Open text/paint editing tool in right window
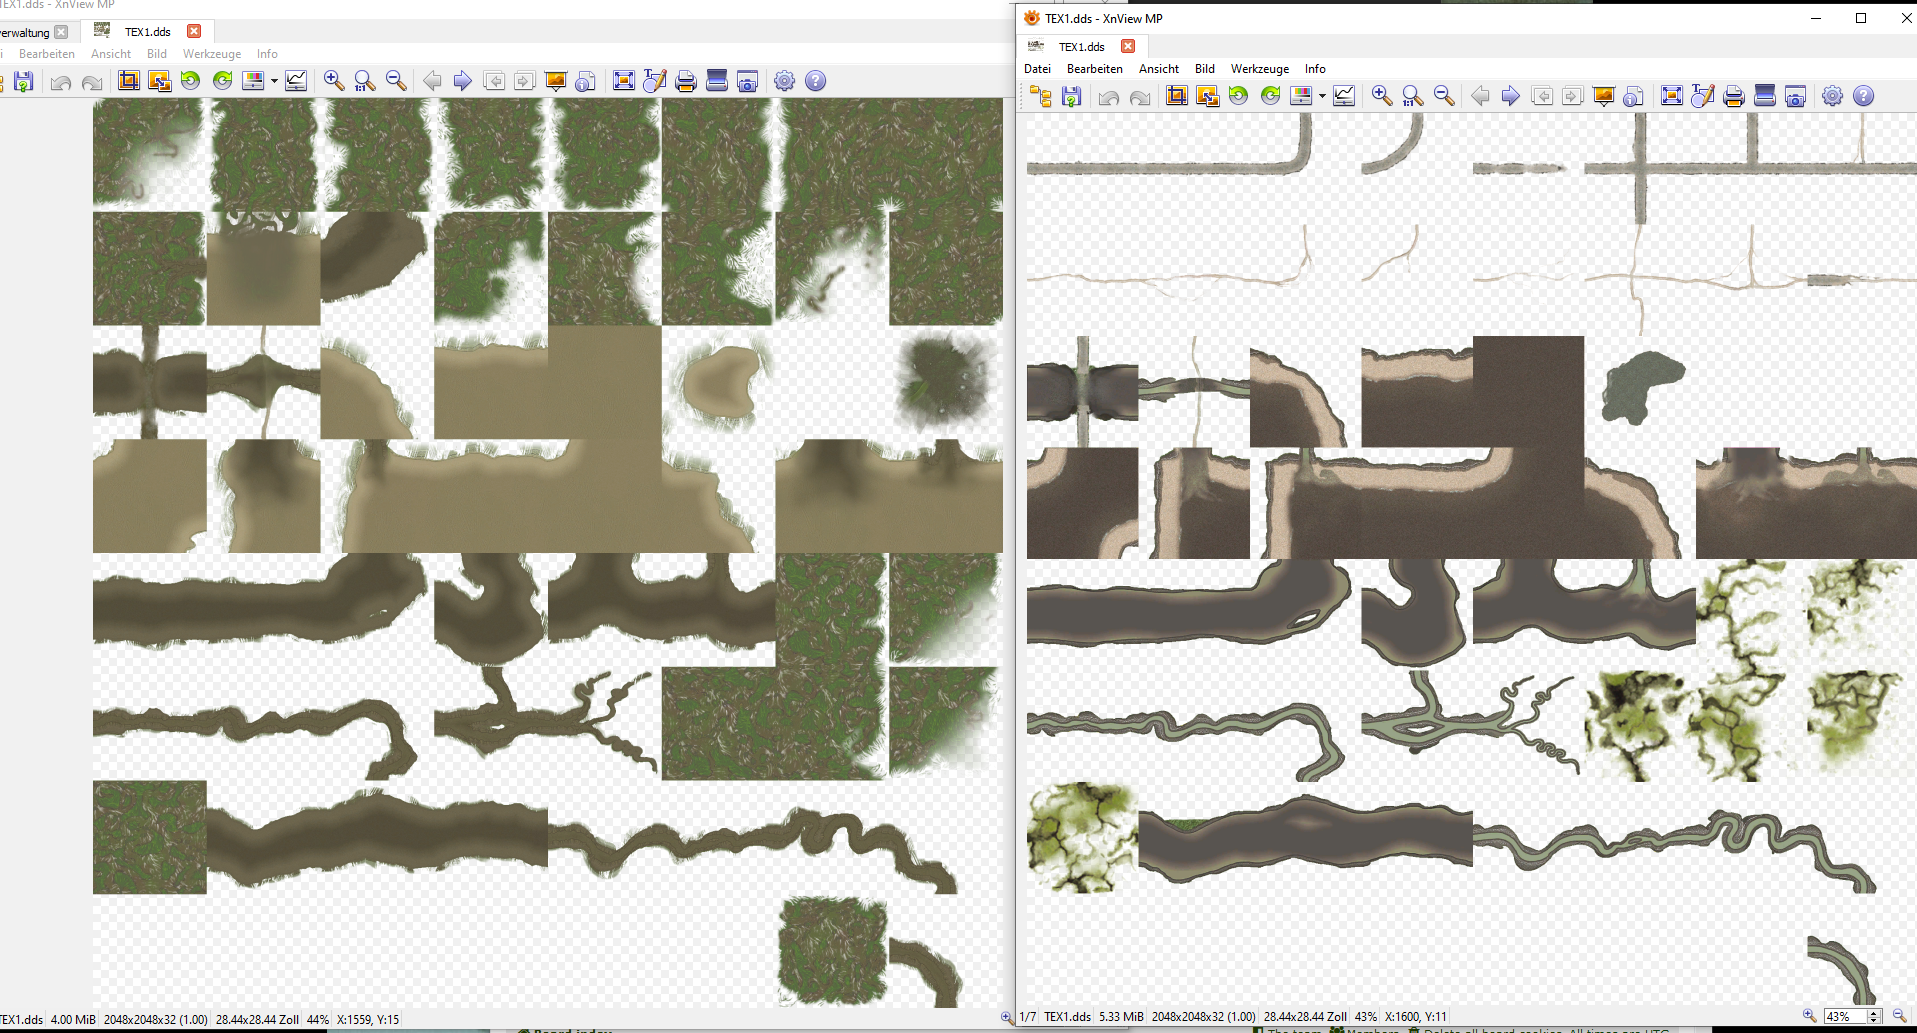Screen dimensions: 1917x1033 click(1703, 96)
